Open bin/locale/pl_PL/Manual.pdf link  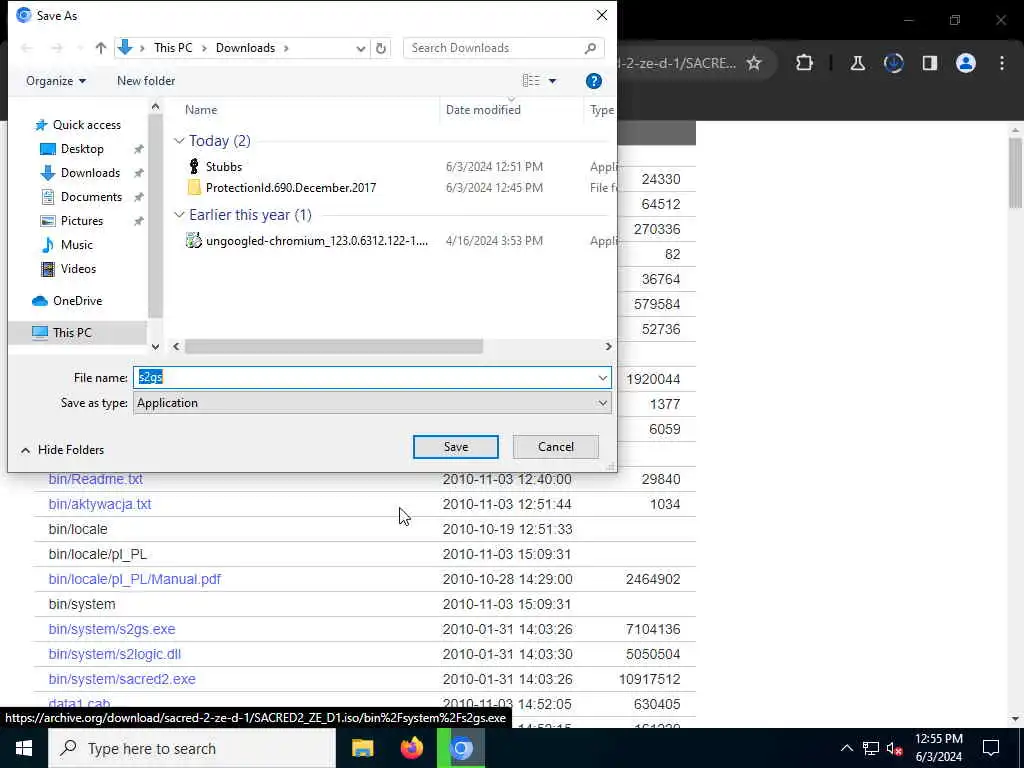[x=135, y=579]
